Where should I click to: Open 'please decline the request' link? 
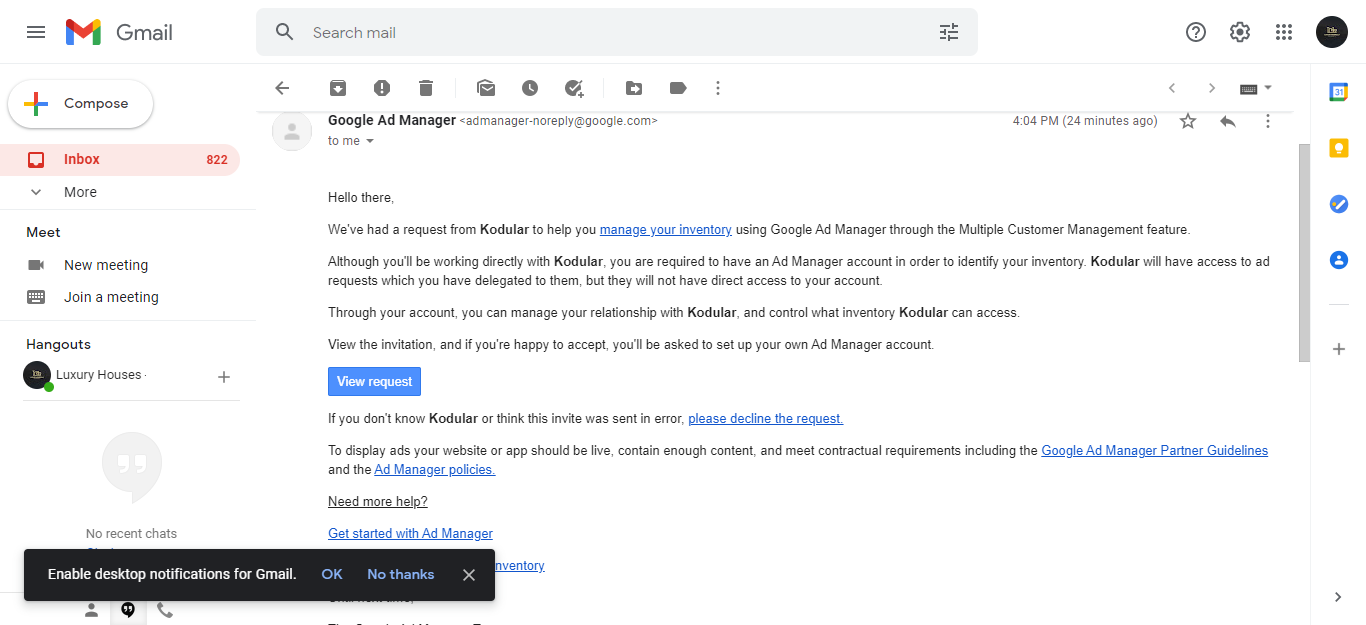[766, 418]
